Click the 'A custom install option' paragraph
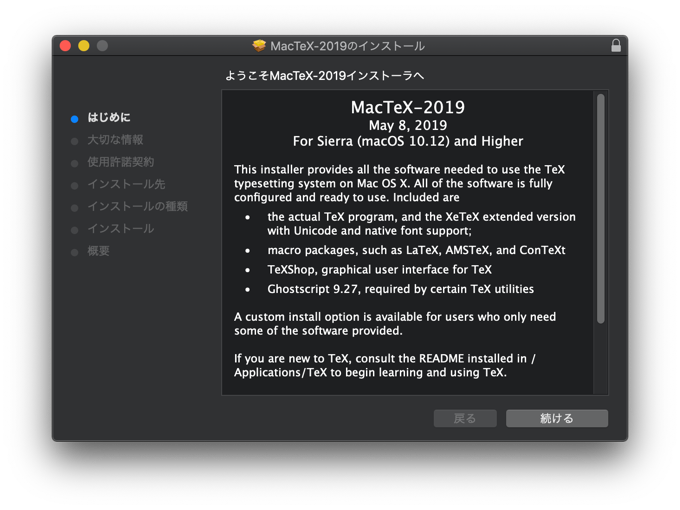 395,324
